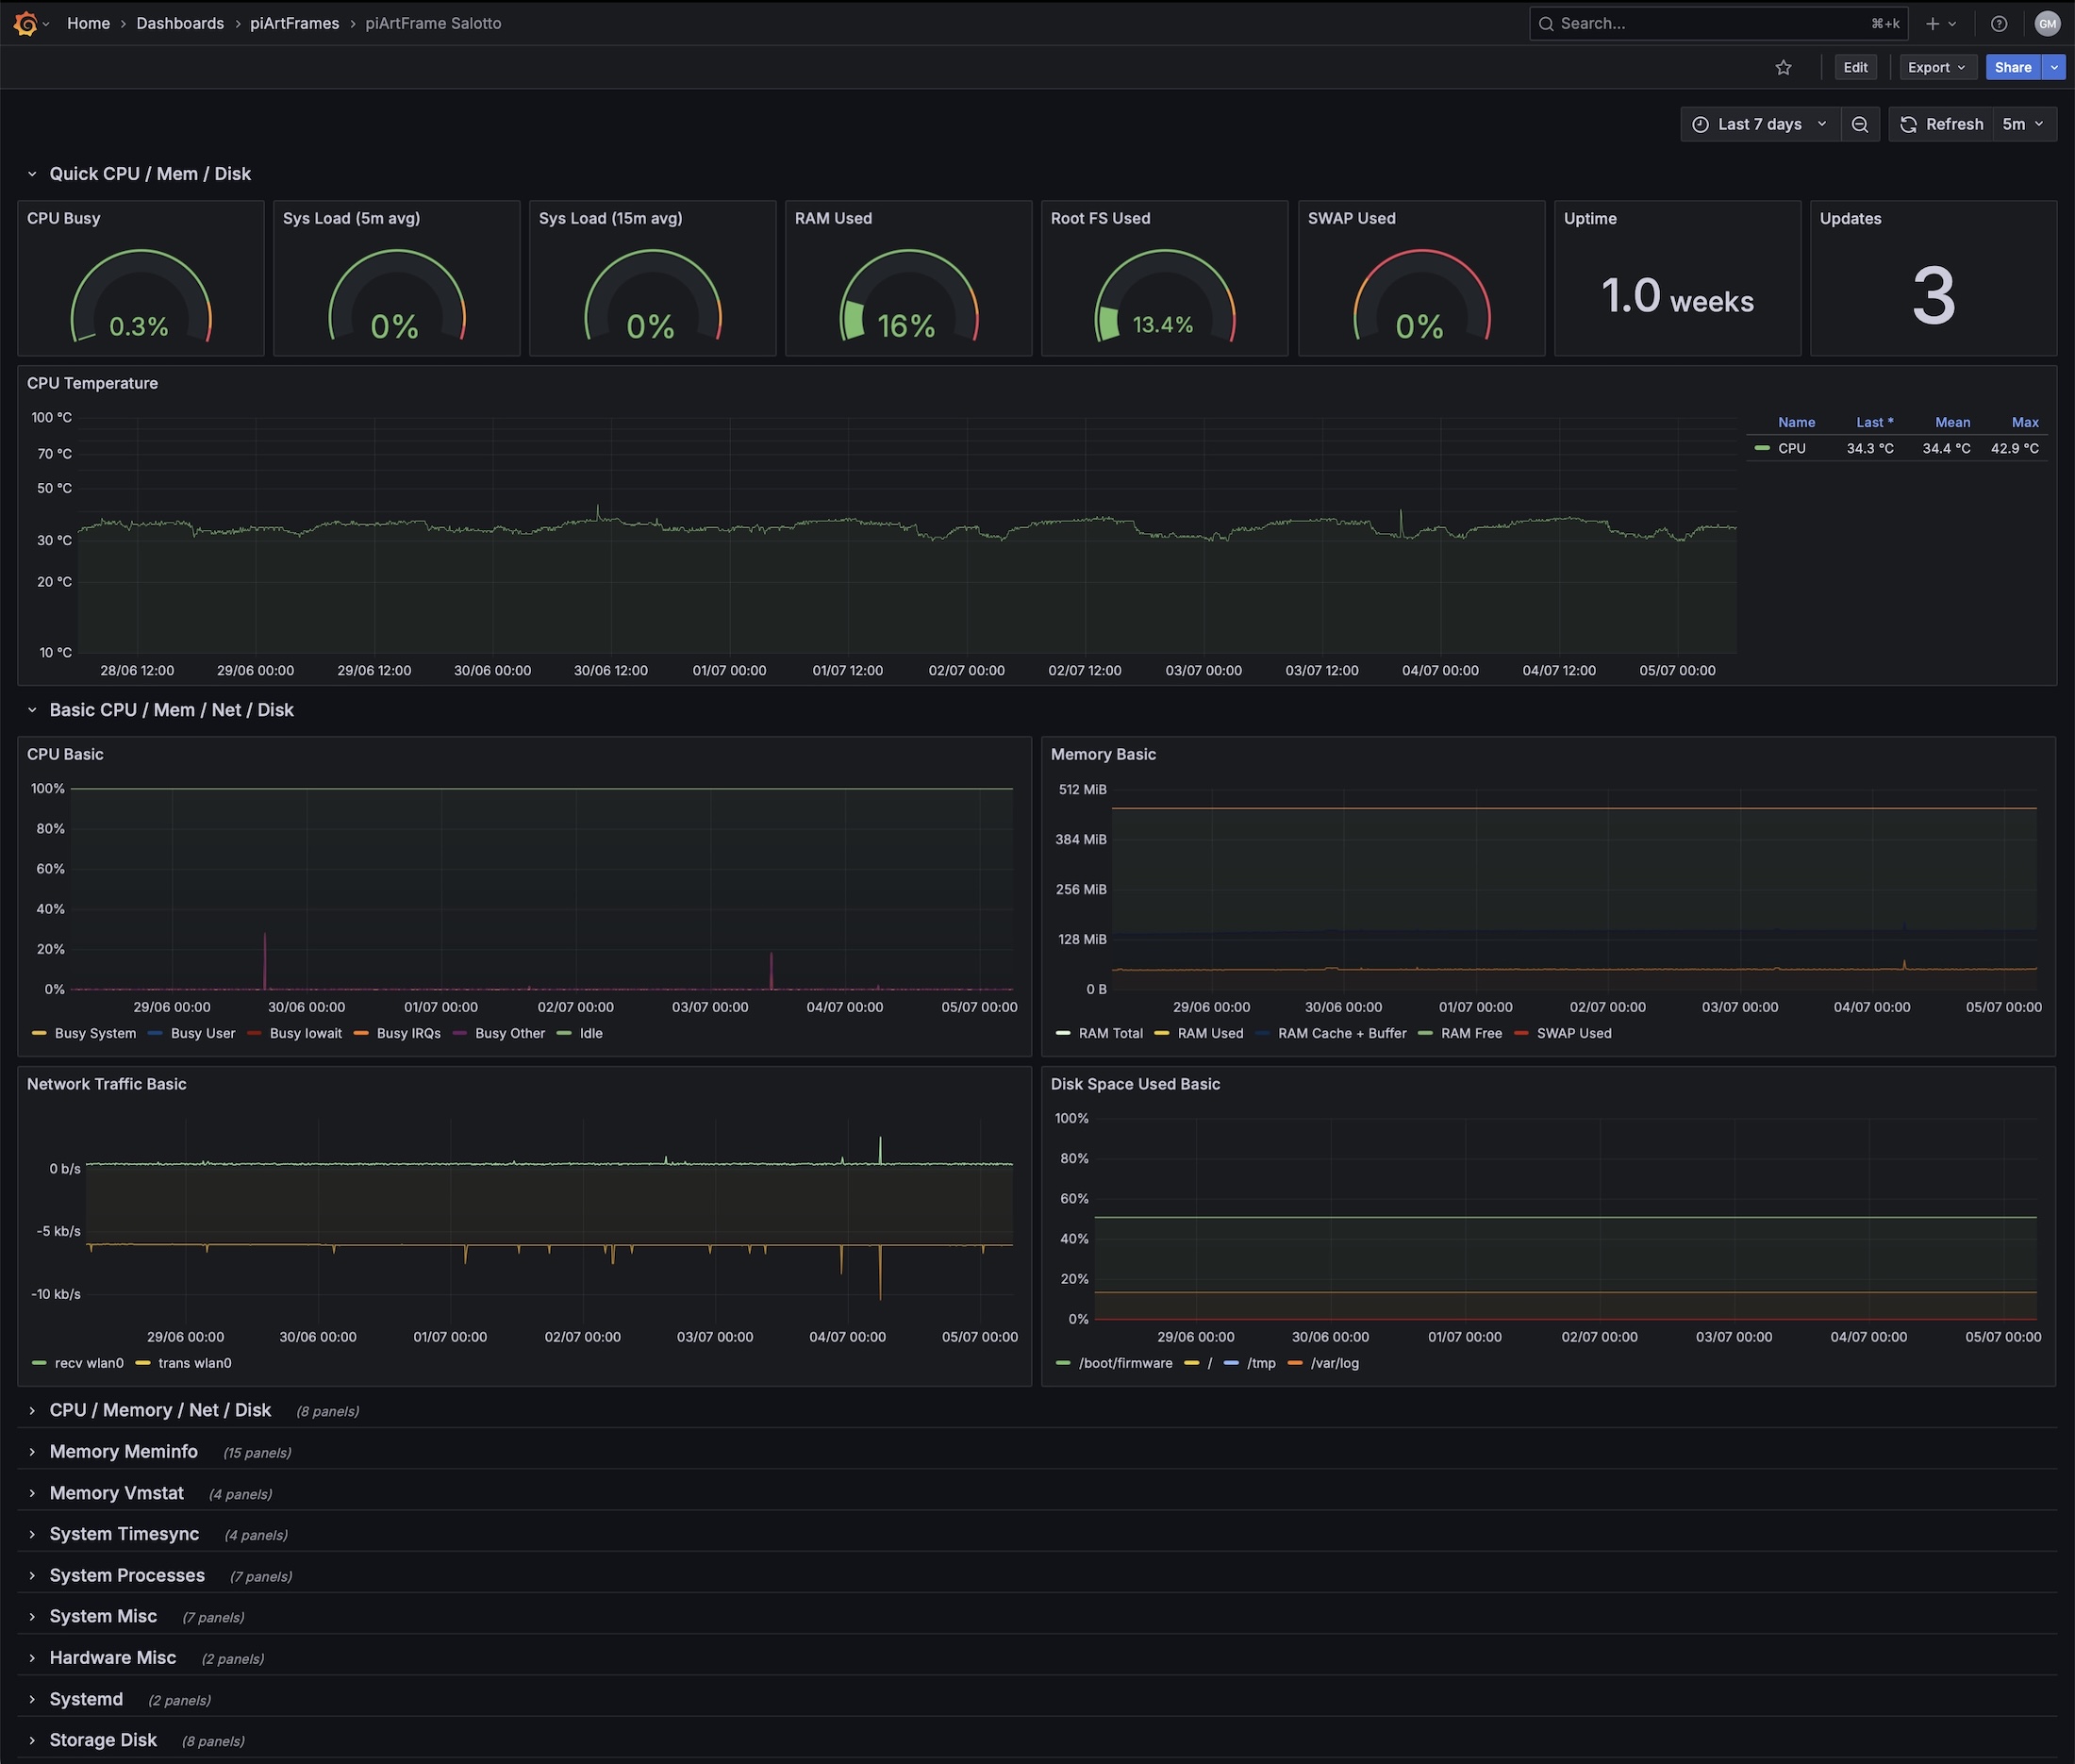2075x1764 pixels.
Task: Expand the Hardware Misc row
Action: [102, 1657]
